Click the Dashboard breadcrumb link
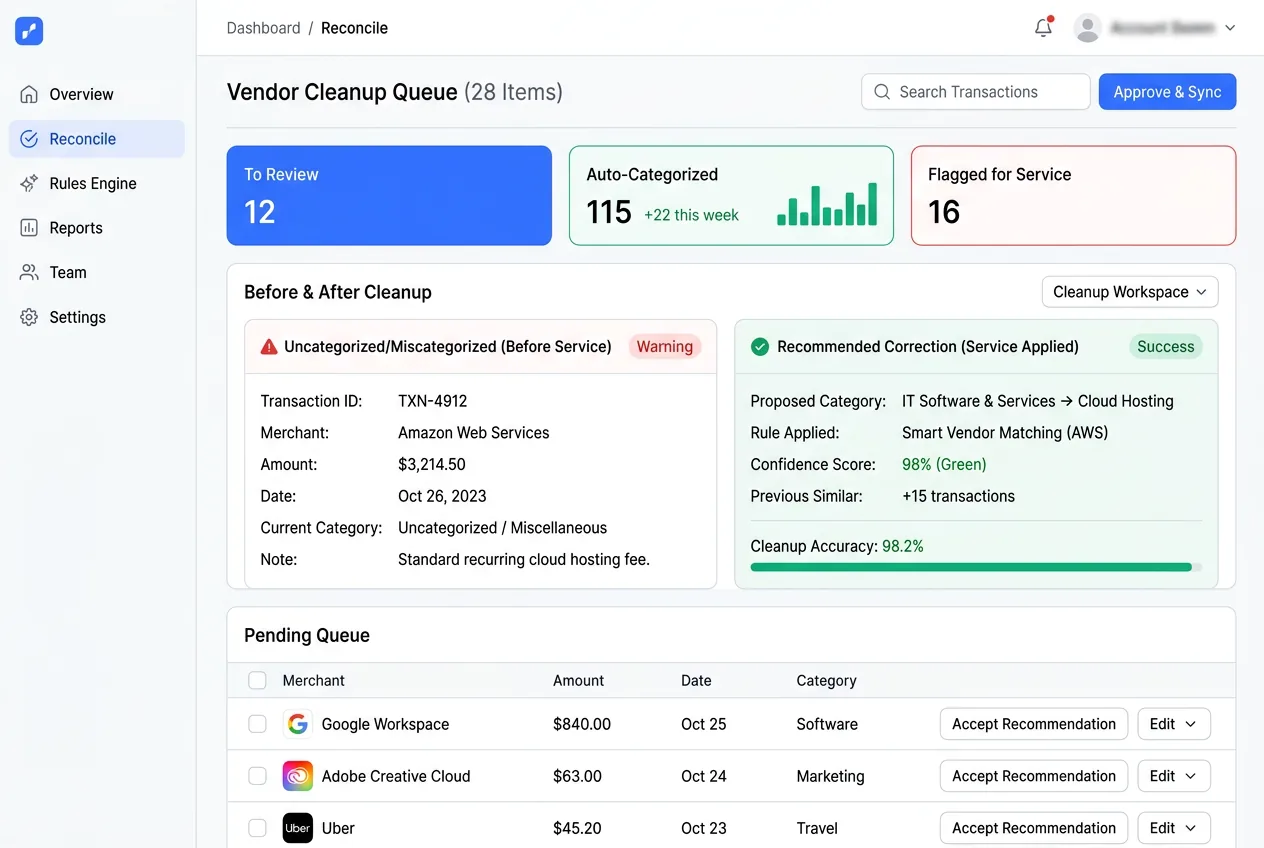The height and width of the screenshot is (848, 1264). click(263, 28)
